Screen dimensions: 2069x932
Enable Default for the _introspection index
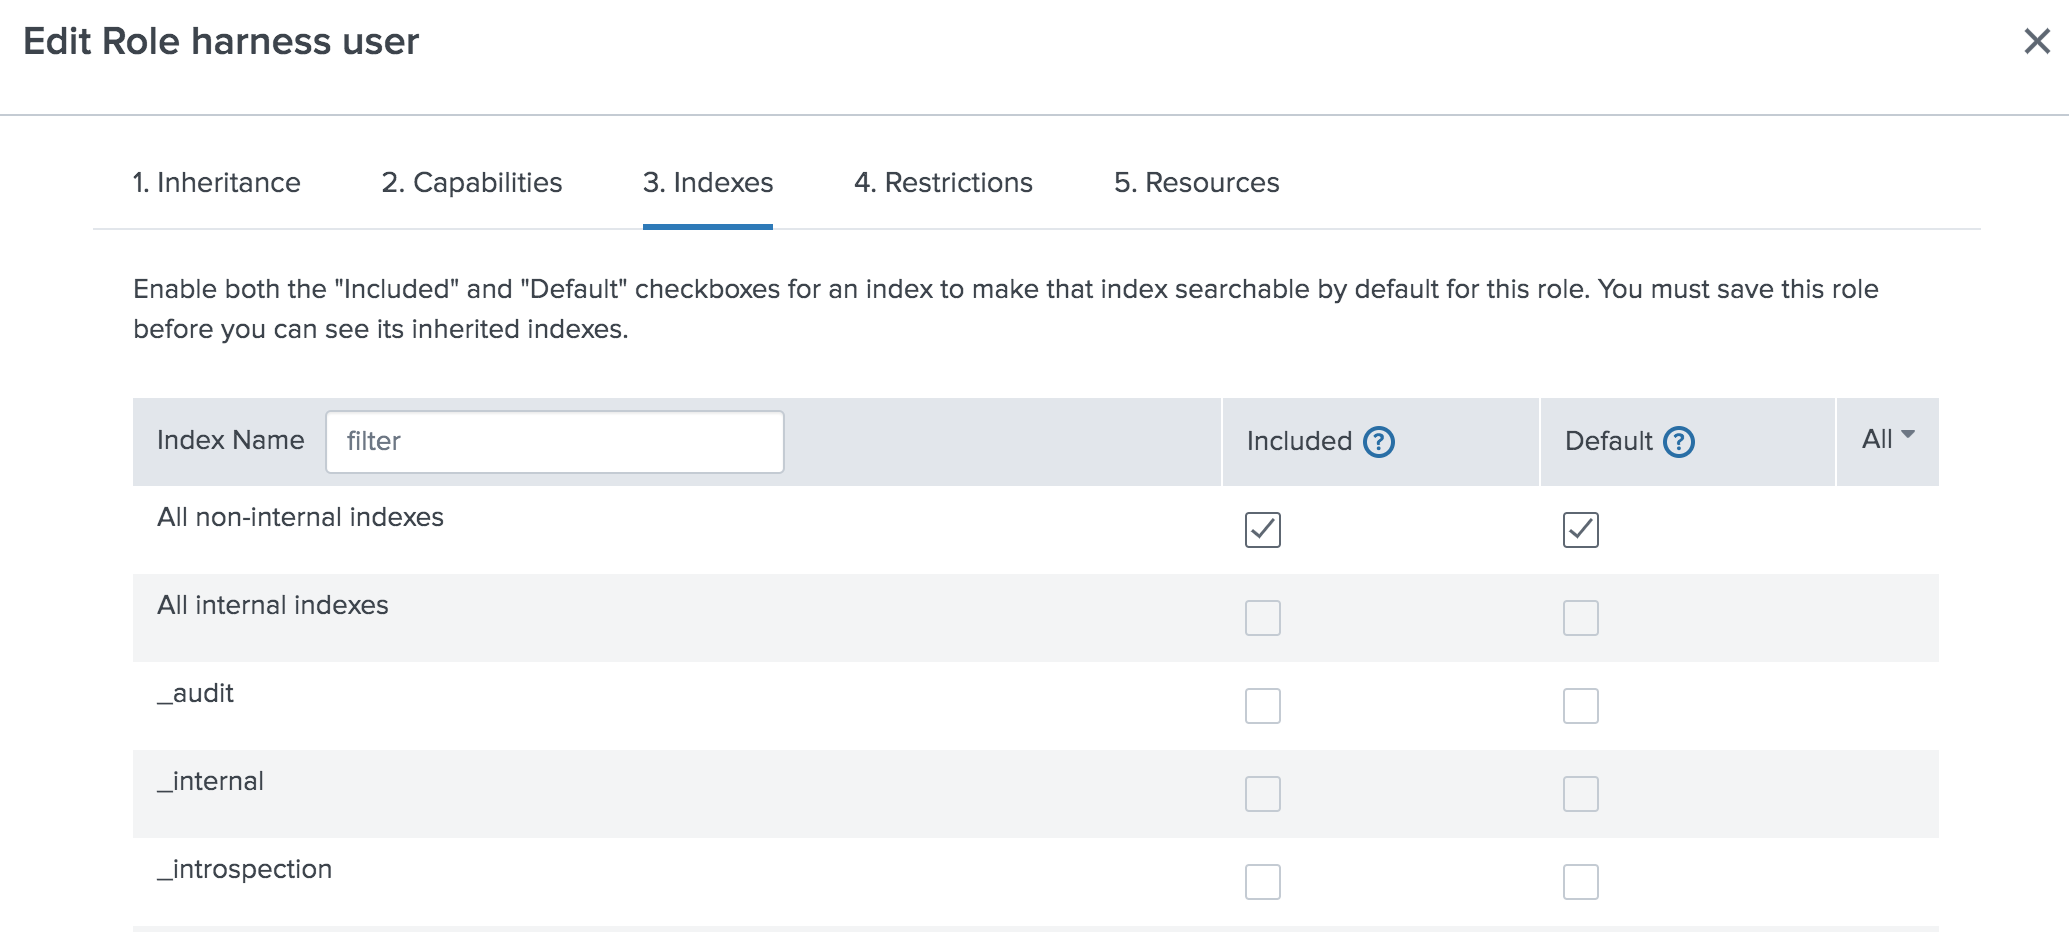[1580, 881]
